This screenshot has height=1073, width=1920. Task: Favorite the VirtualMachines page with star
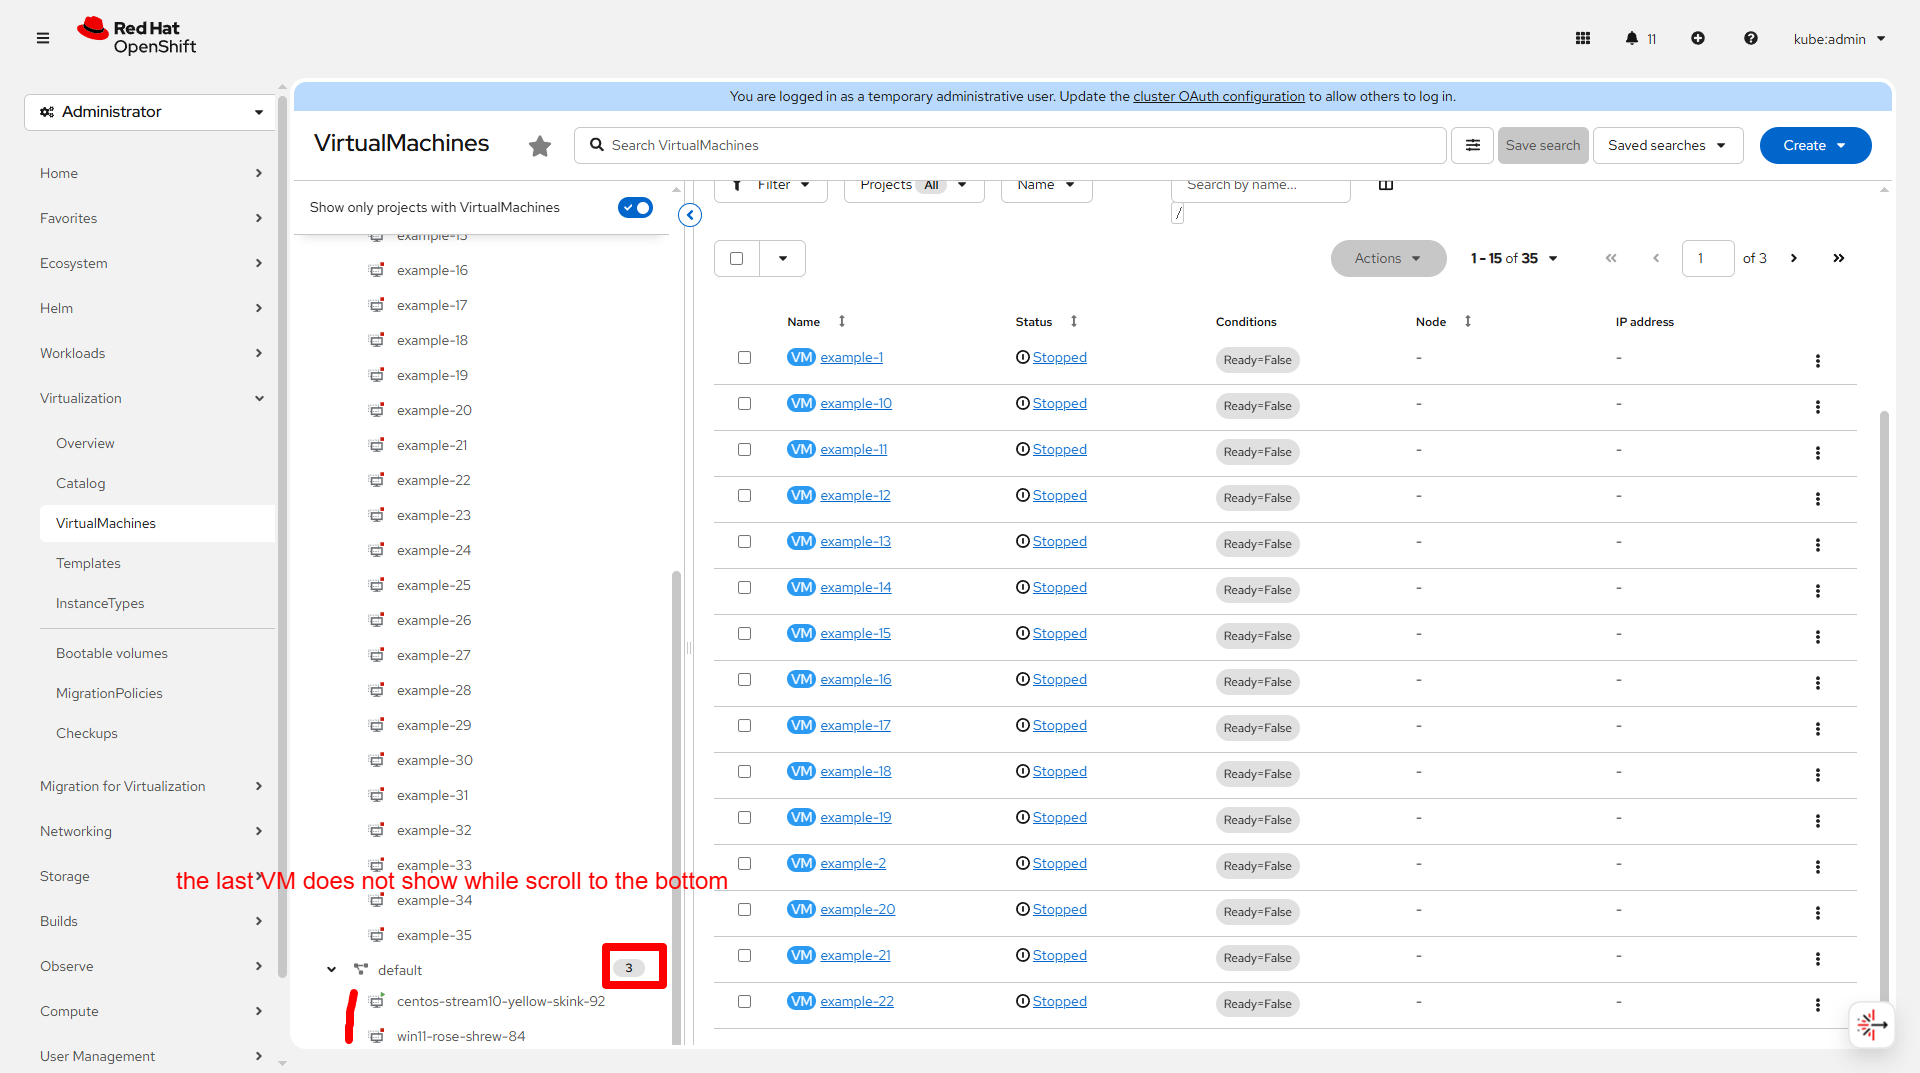540,146
